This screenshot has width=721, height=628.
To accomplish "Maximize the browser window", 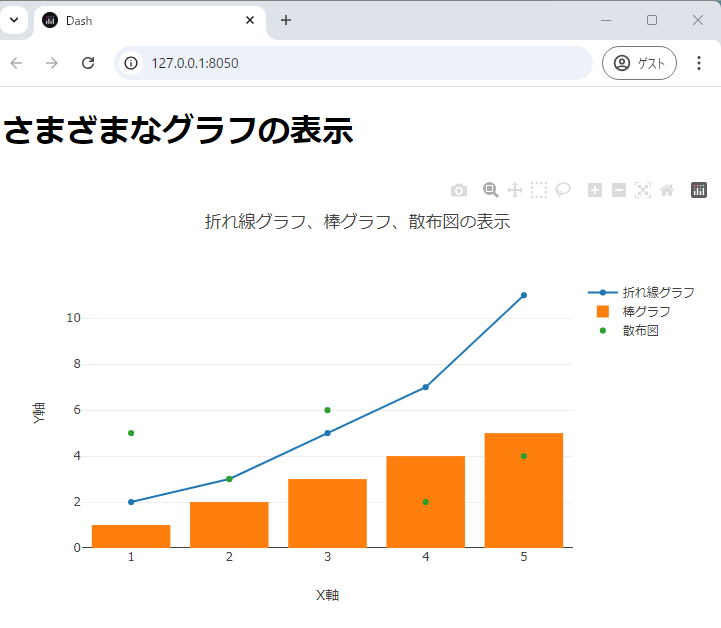I will tap(652, 20).
